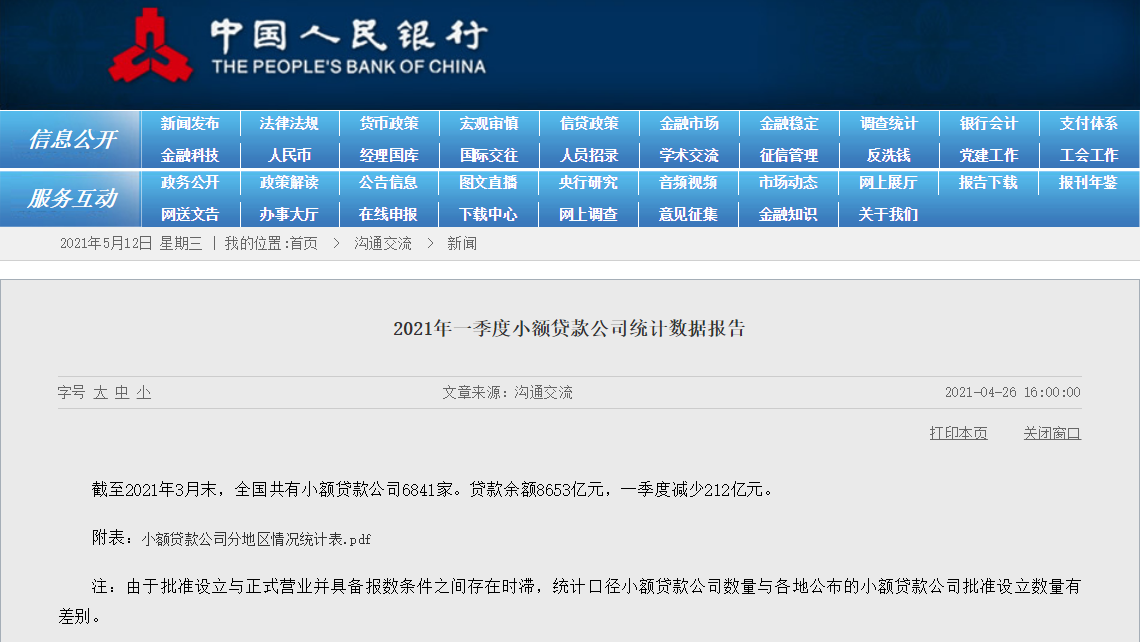This screenshot has width=1141, height=642.
Task: Select 音频视频 navigation item
Action: click(x=688, y=183)
